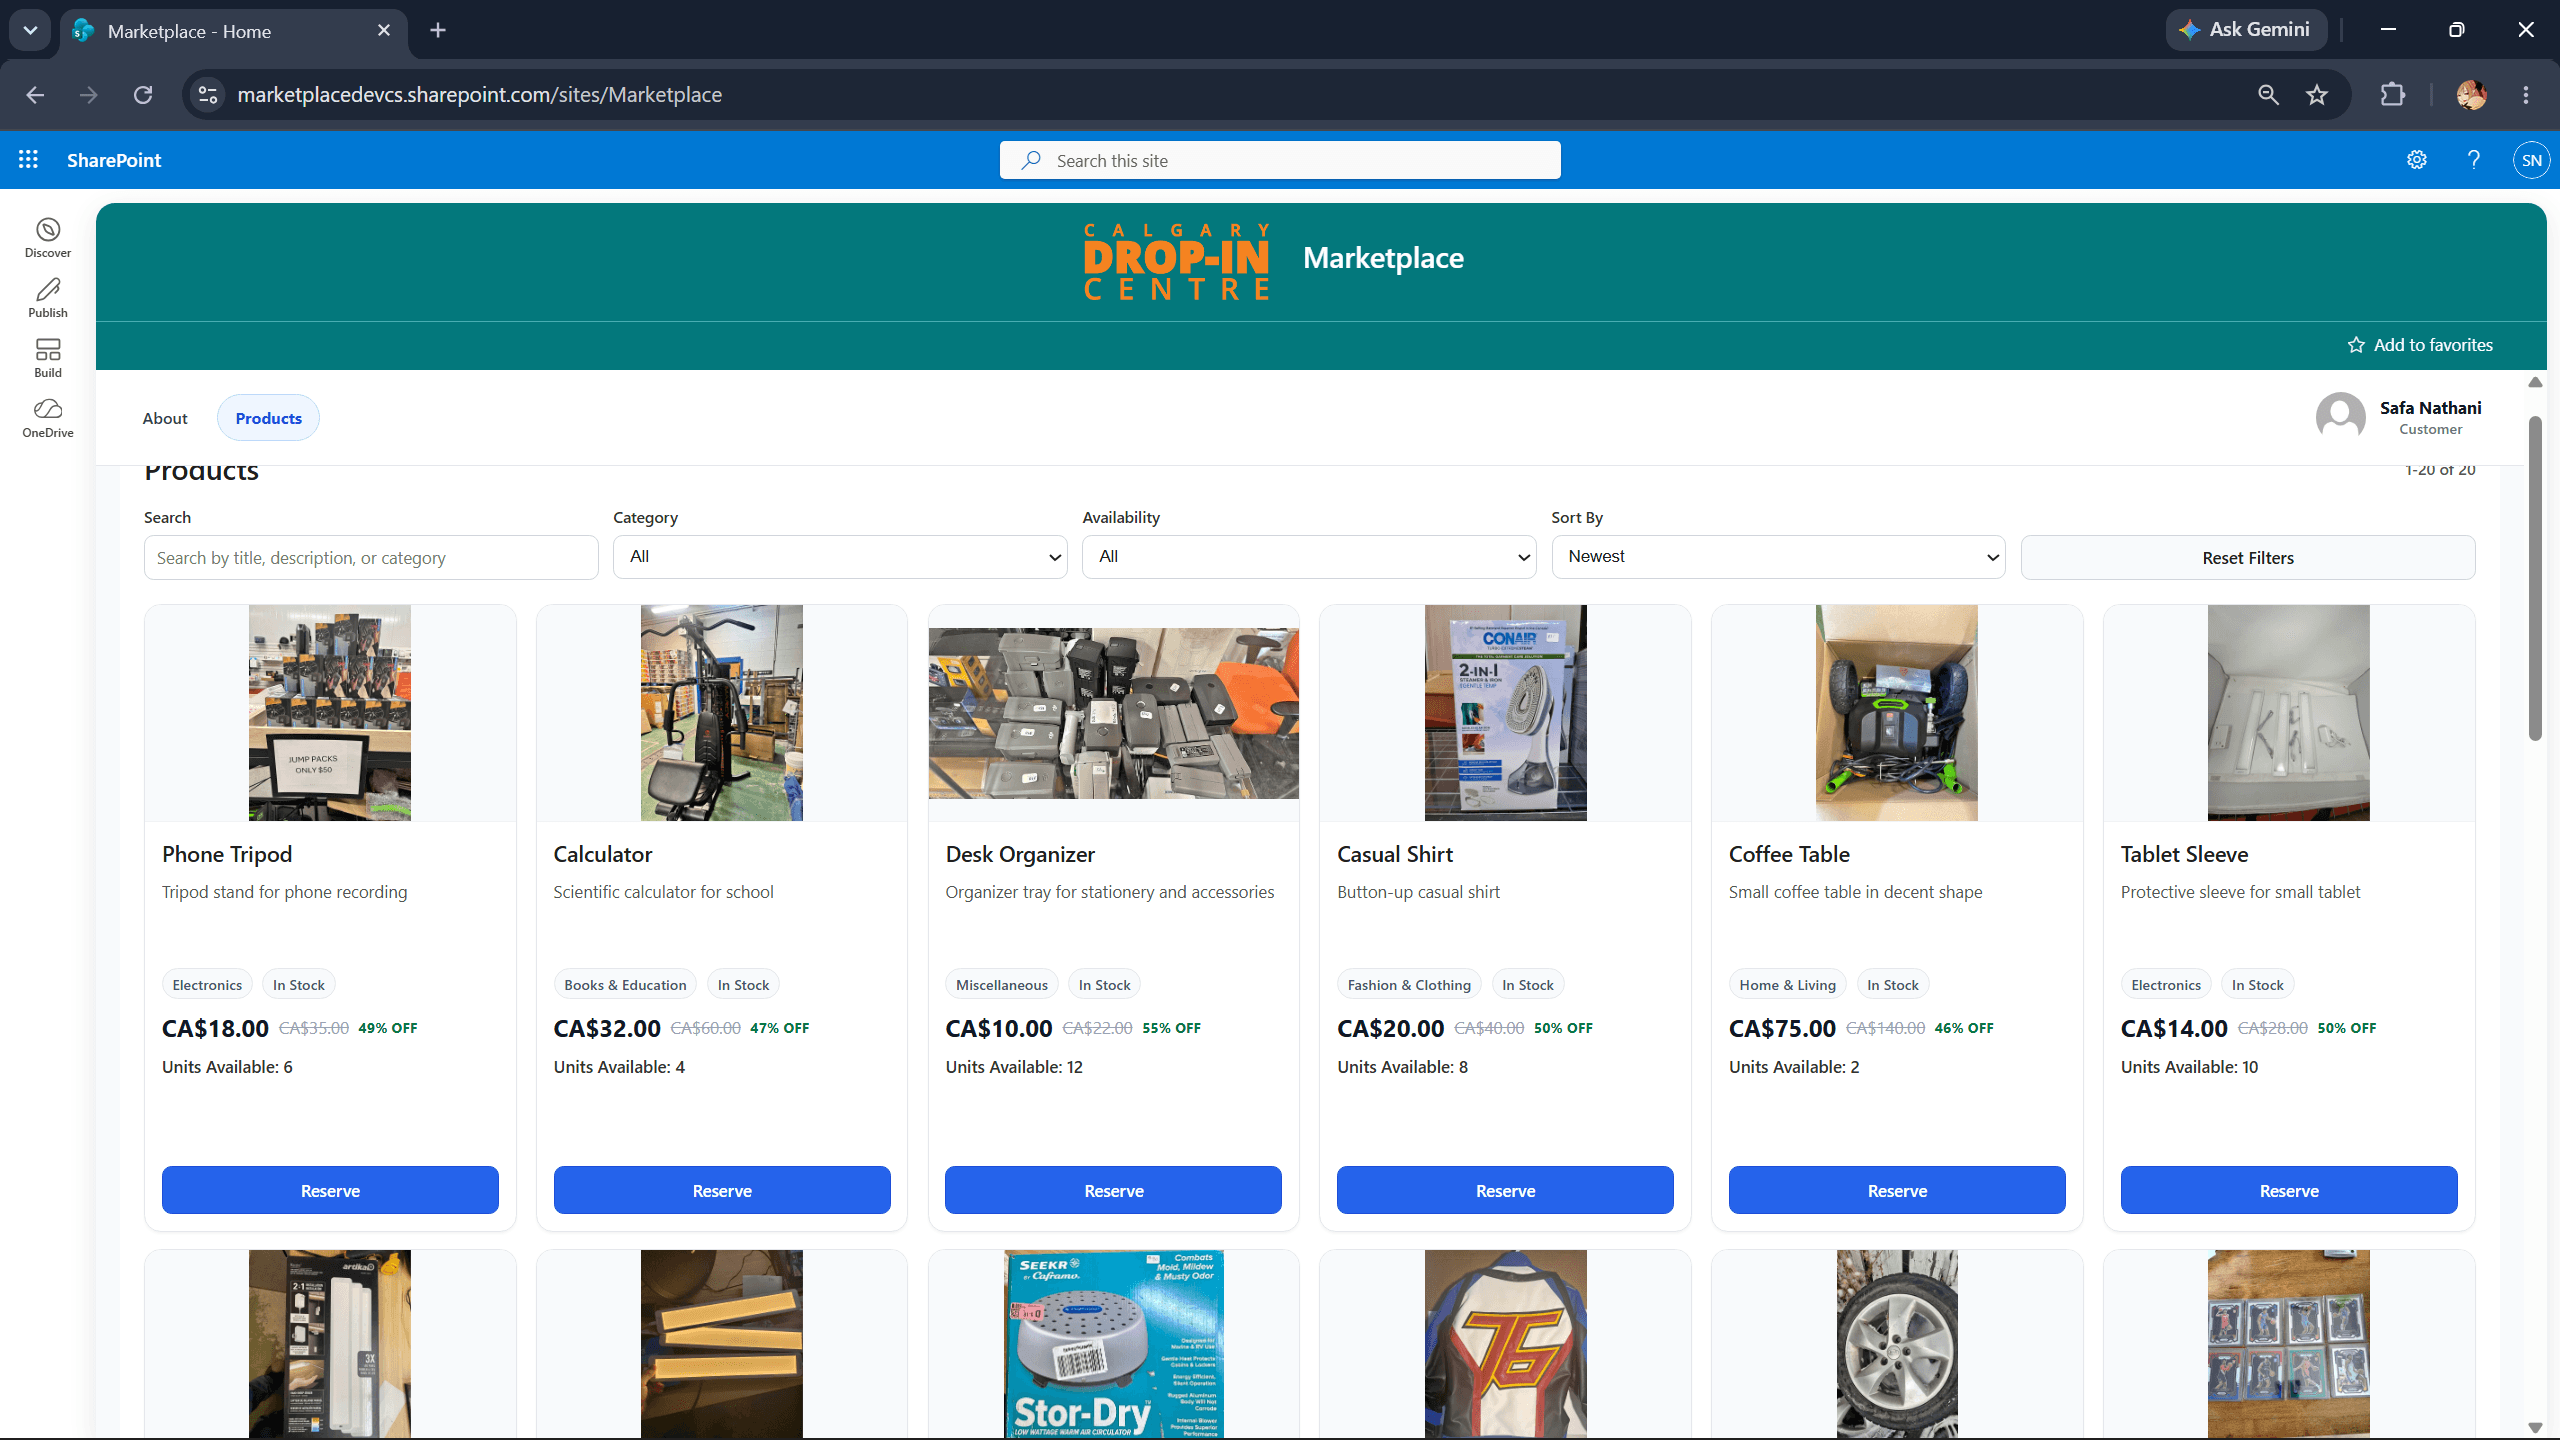2560x1440 pixels.
Task: Select the Marketplace - Home browser tab
Action: pyautogui.click(x=234, y=31)
